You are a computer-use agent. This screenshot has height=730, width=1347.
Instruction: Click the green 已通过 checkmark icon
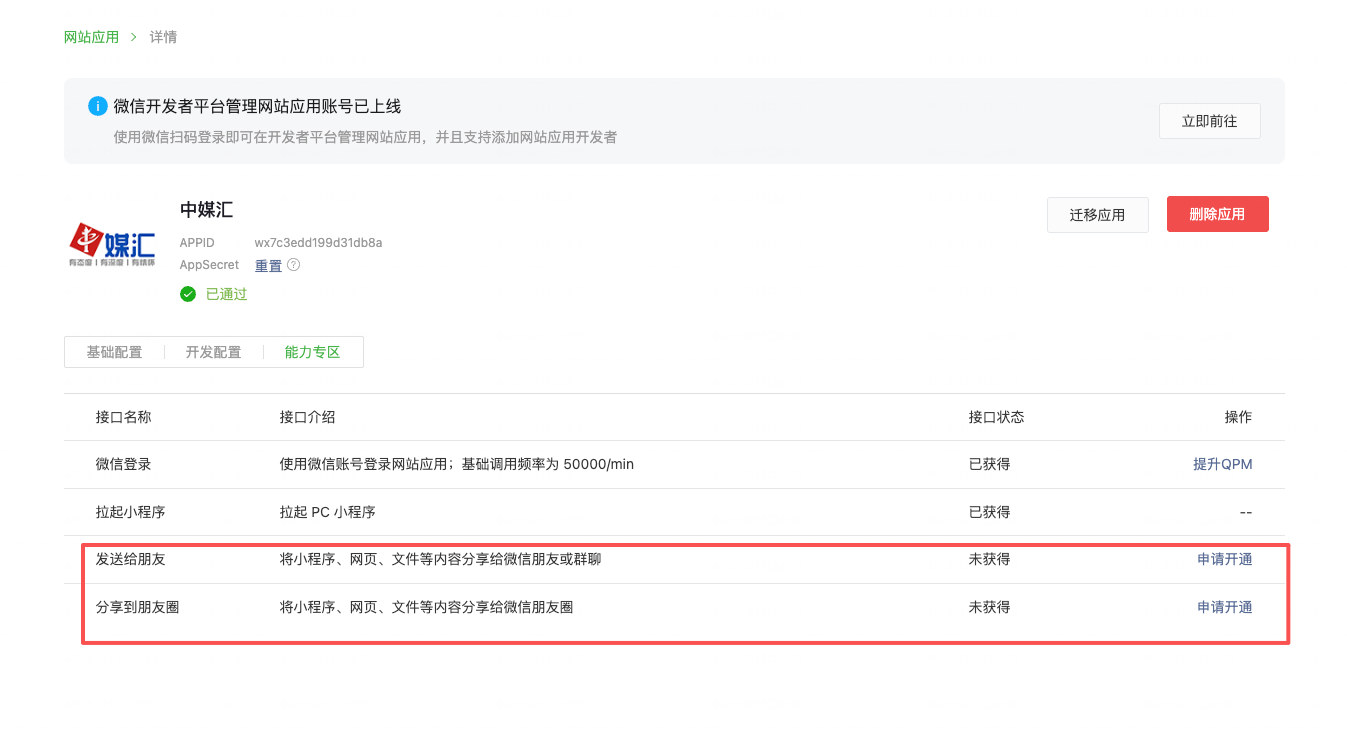pos(188,294)
